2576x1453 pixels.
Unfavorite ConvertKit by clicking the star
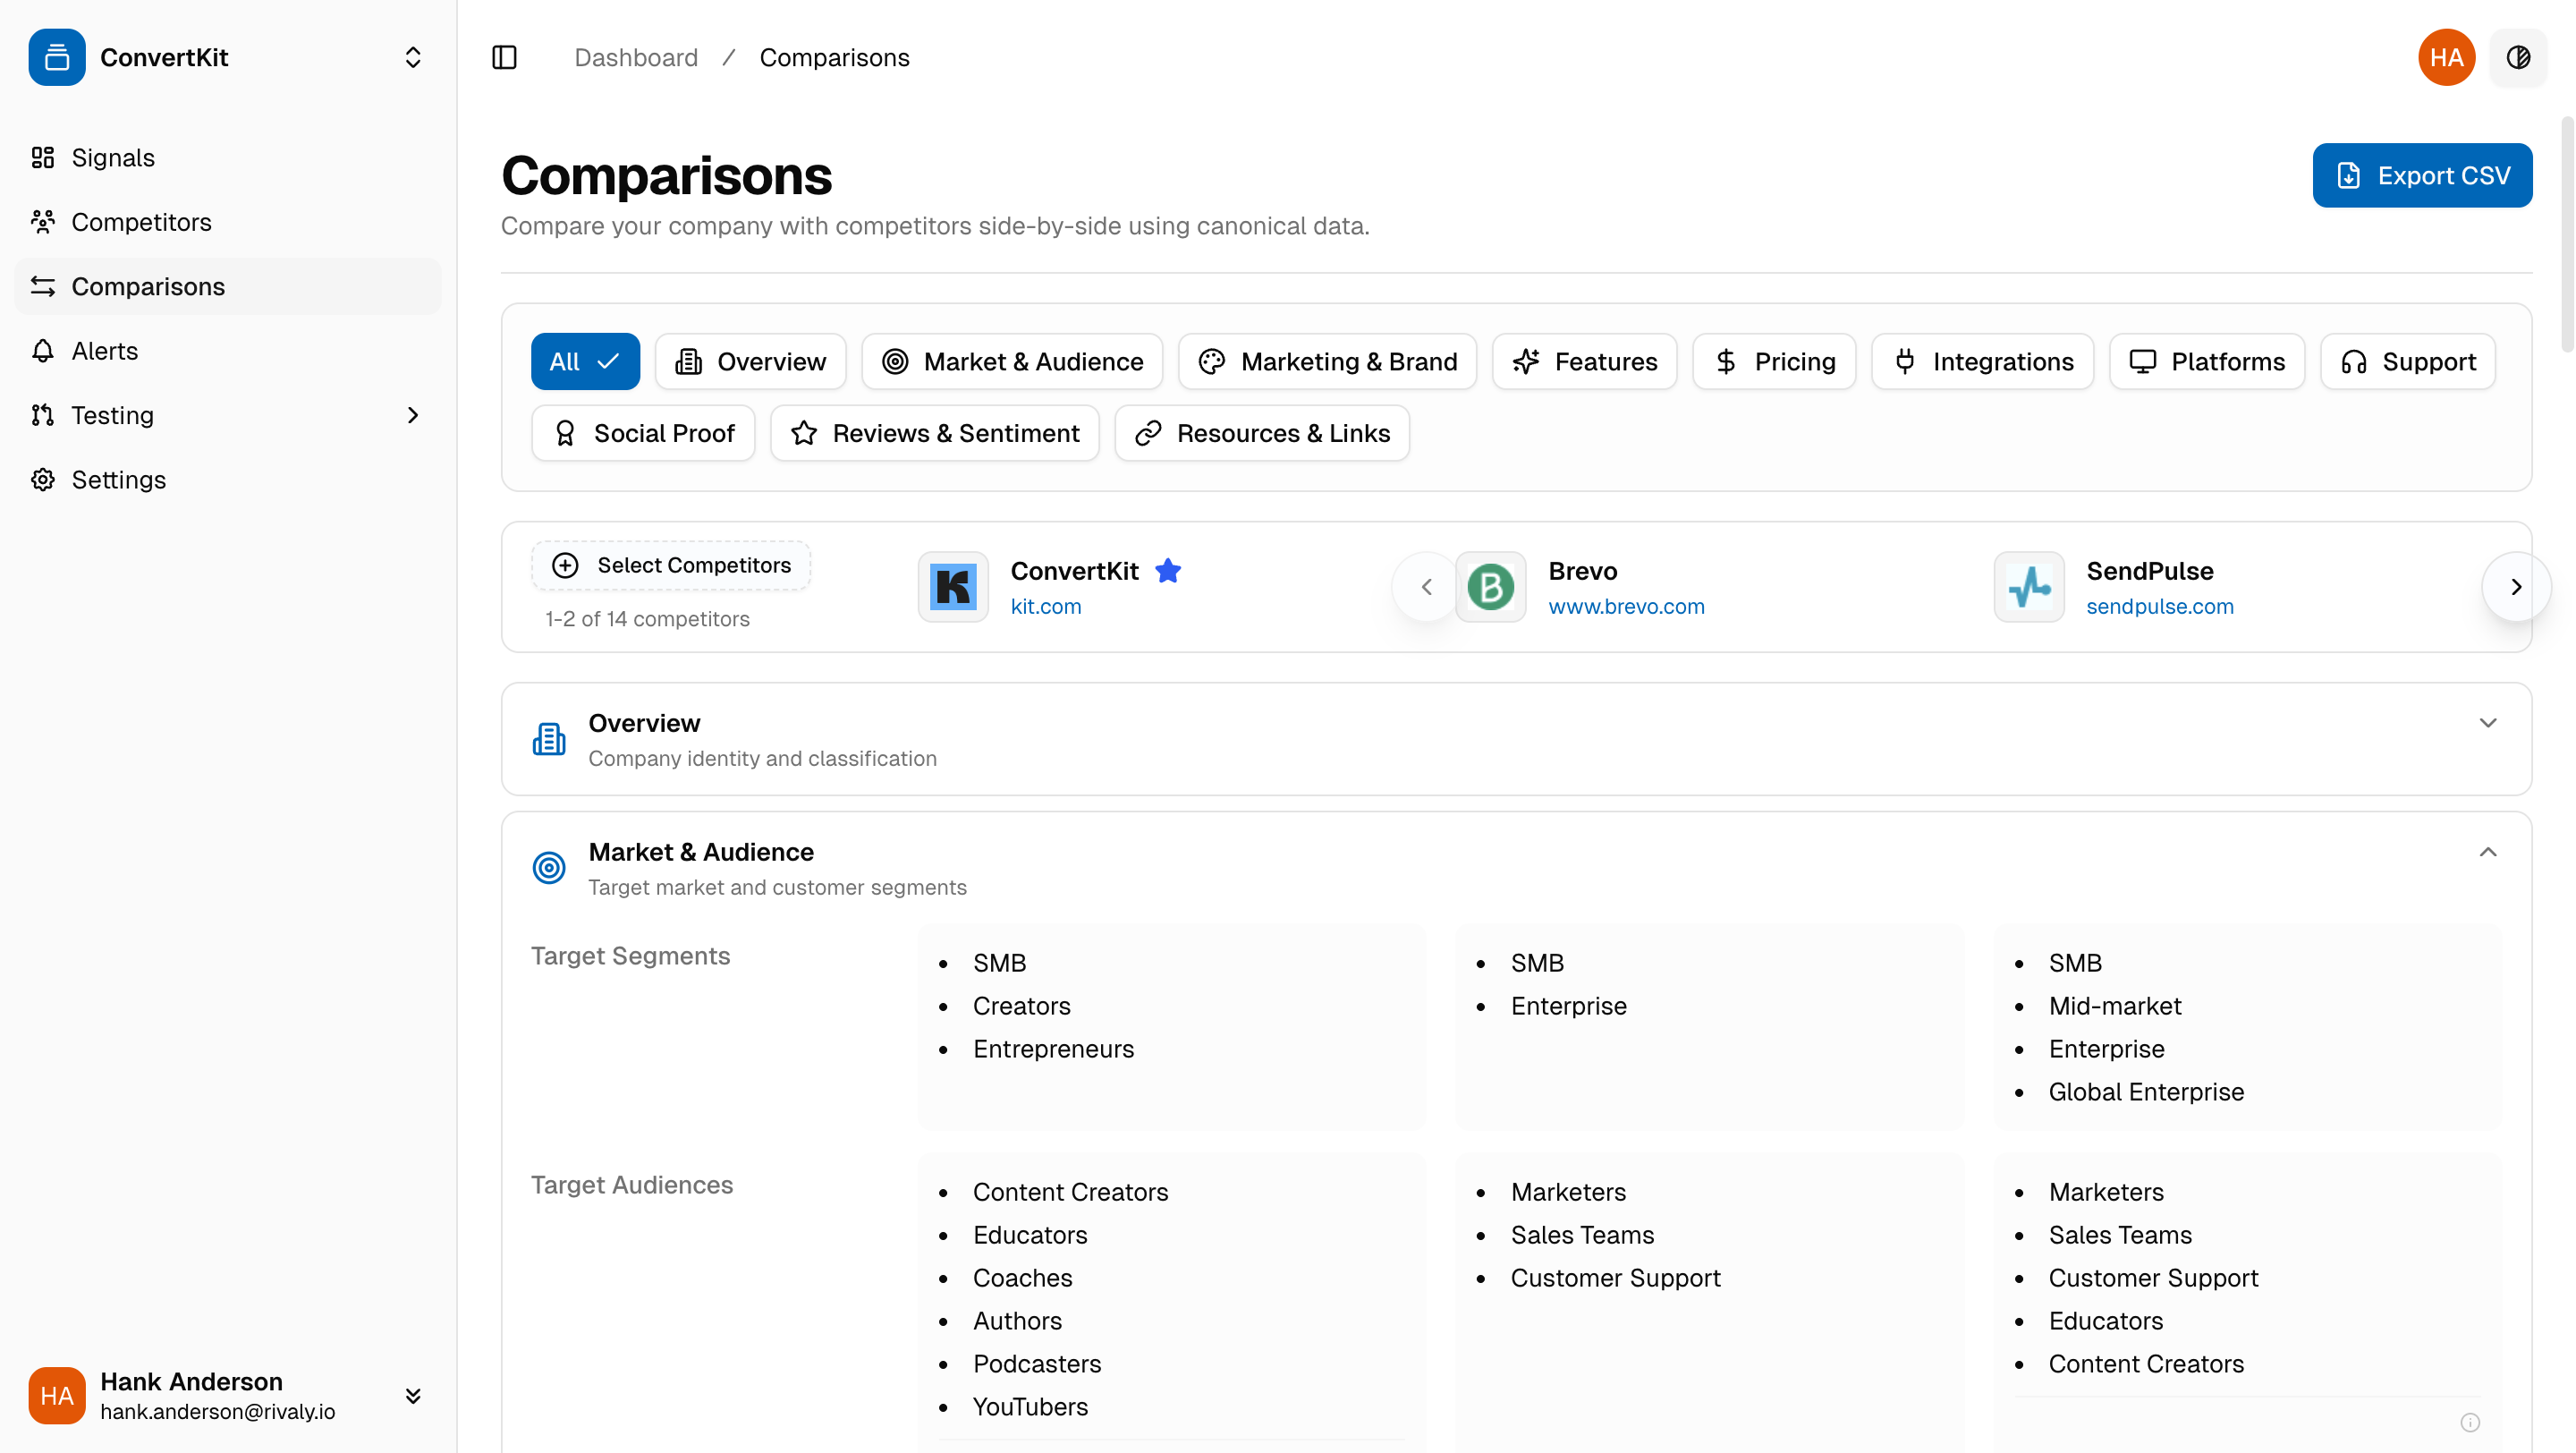pos(1168,571)
